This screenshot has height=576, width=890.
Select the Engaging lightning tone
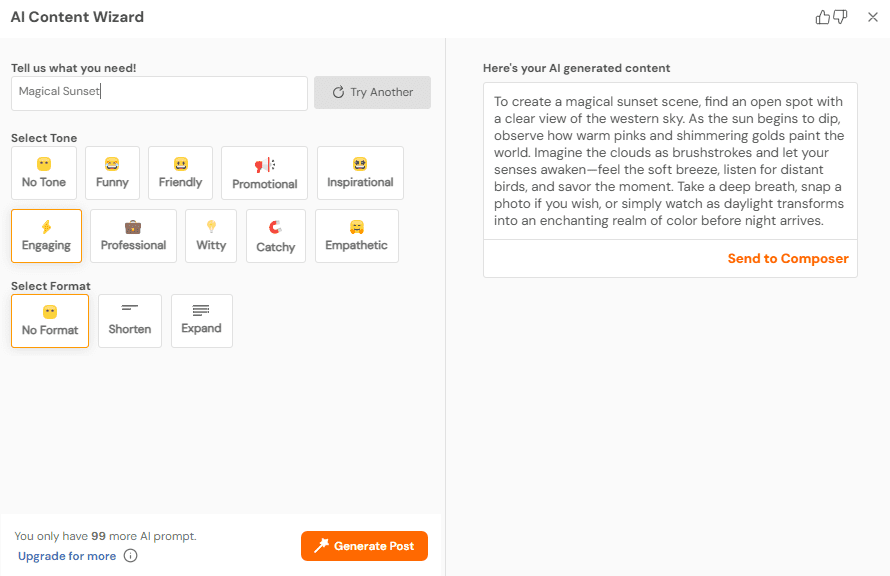pyautogui.click(x=46, y=236)
